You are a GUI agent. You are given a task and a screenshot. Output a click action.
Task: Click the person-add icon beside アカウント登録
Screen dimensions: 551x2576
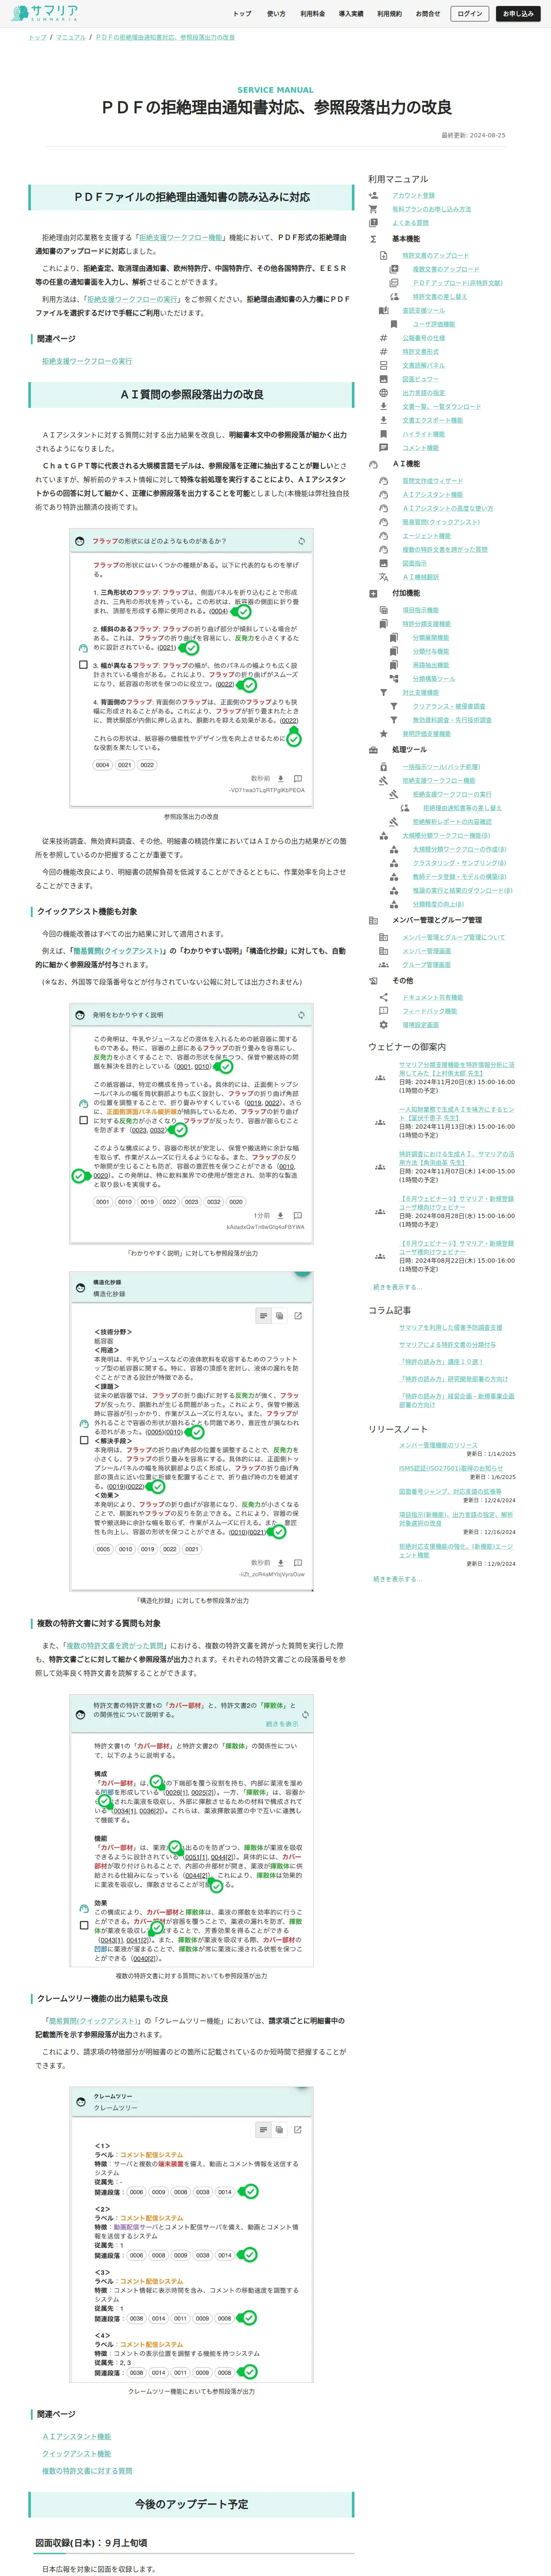tap(373, 196)
